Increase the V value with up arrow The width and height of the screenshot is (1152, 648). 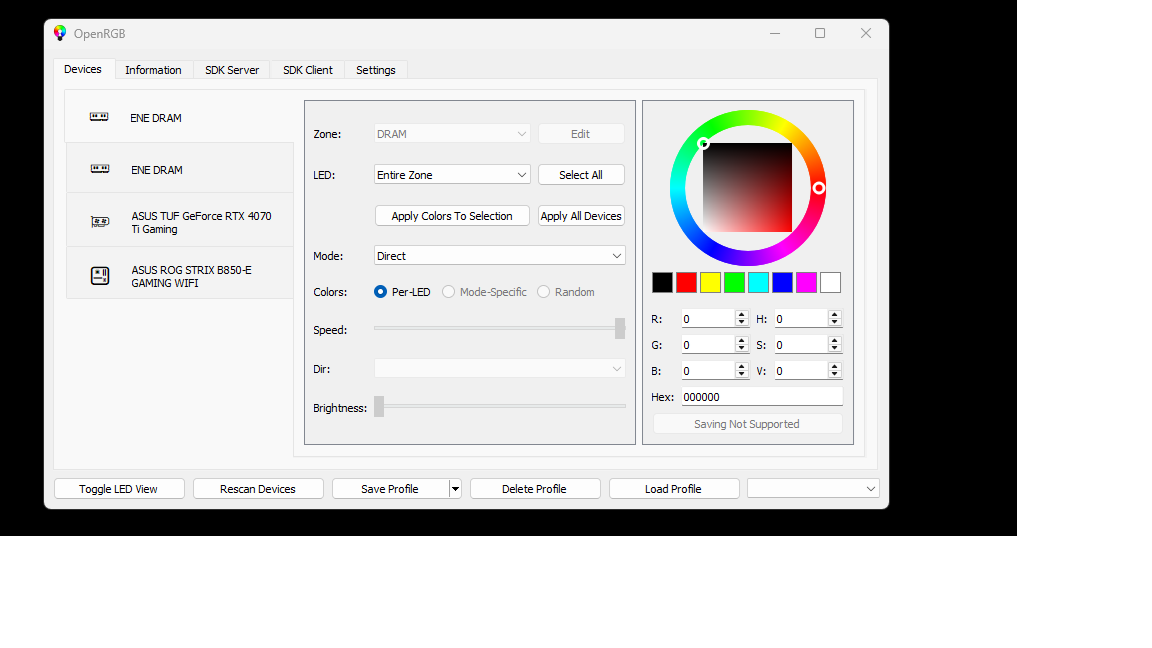[835, 367]
